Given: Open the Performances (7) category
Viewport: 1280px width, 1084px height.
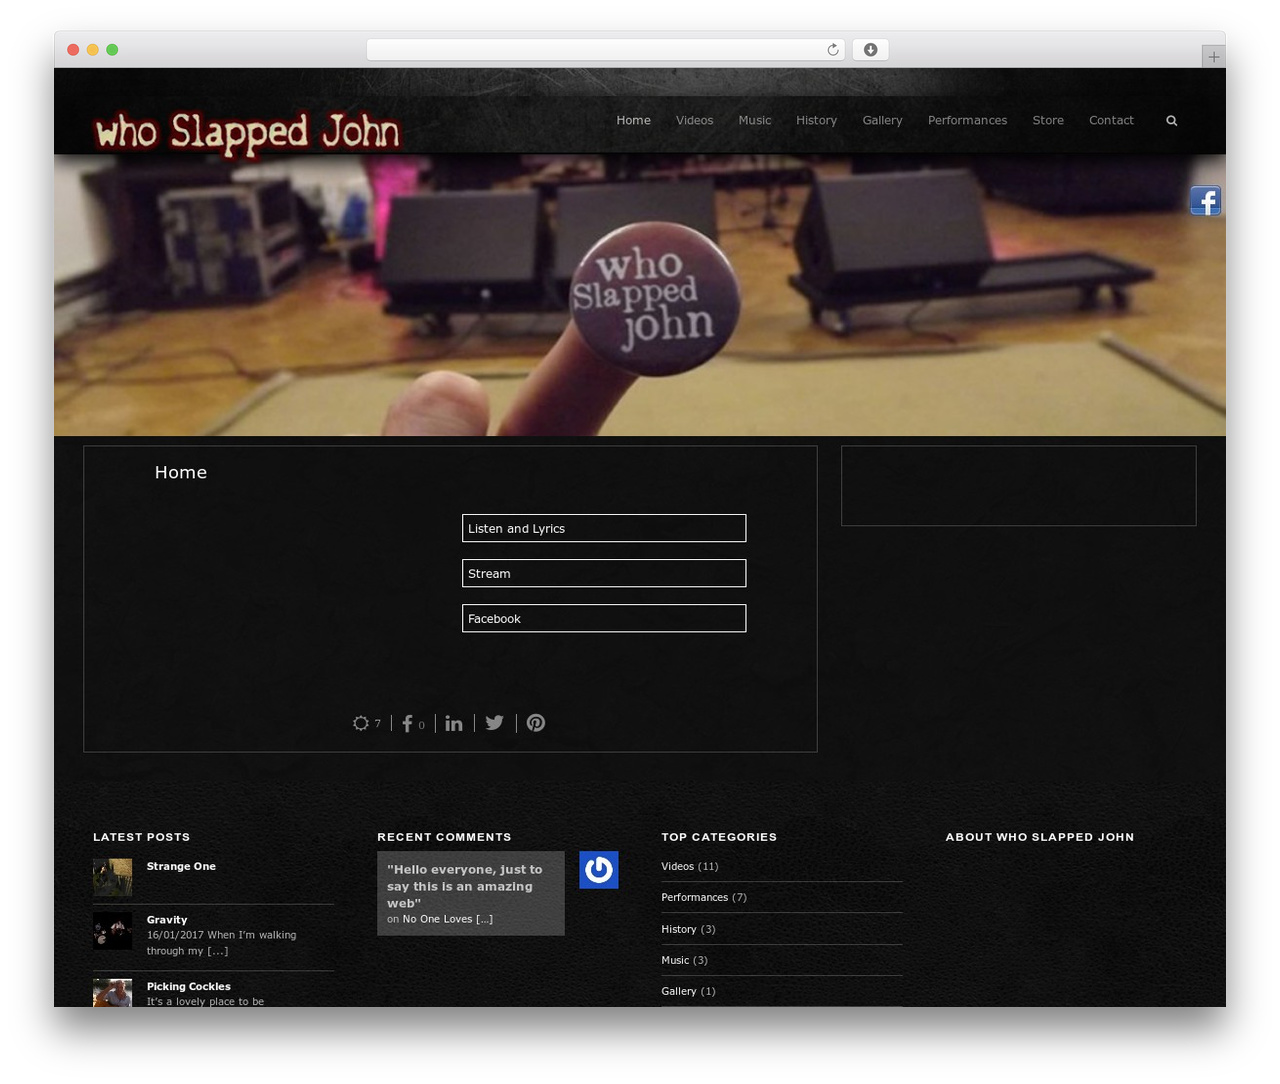Looking at the screenshot, I should [x=704, y=897].
